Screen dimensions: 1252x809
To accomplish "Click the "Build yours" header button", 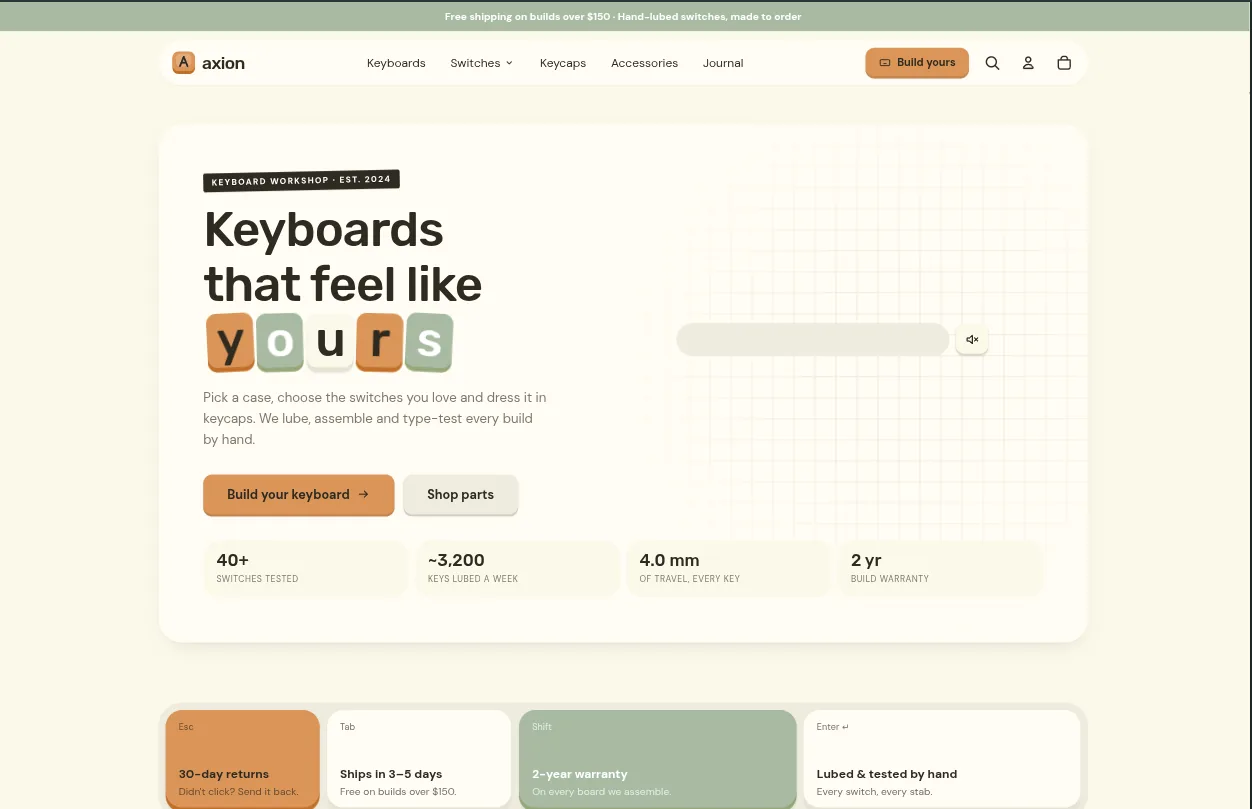I will (917, 62).
